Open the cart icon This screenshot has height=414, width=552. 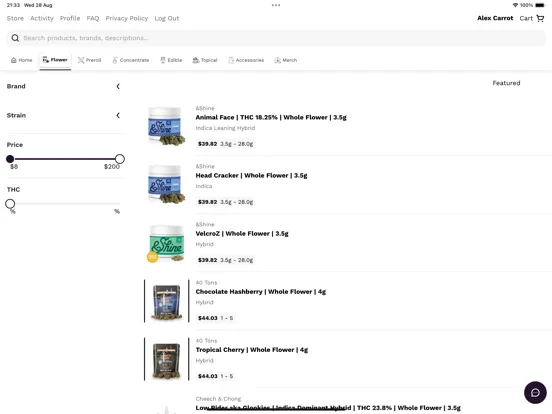point(540,18)
